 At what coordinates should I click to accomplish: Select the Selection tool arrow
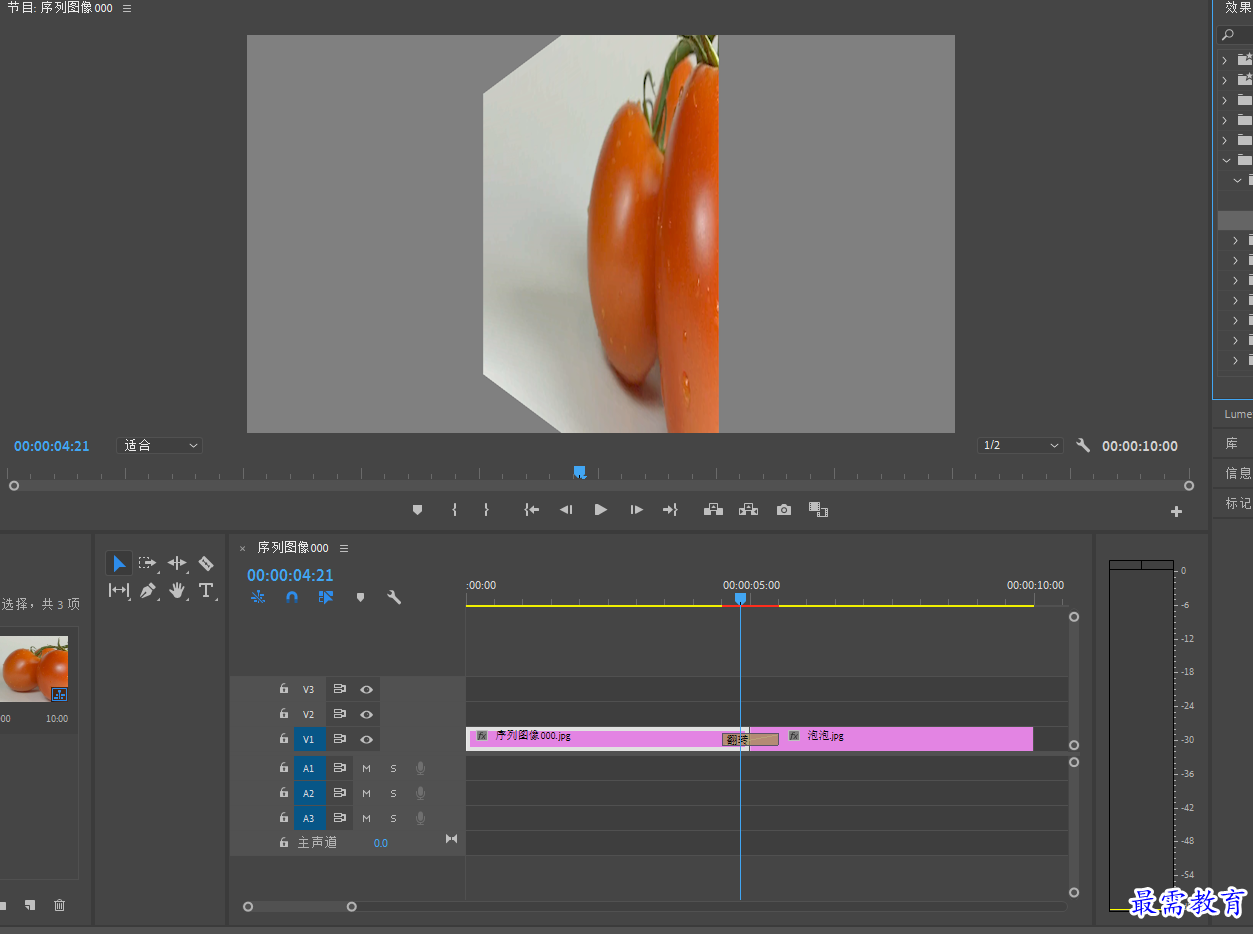coord(119,564)
